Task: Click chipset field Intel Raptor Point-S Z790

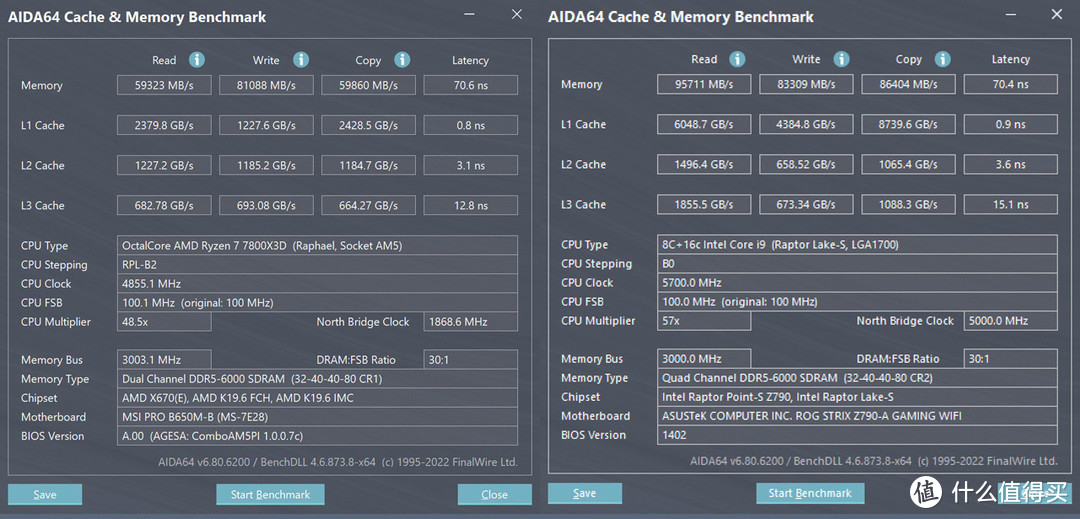Action: 858,397
